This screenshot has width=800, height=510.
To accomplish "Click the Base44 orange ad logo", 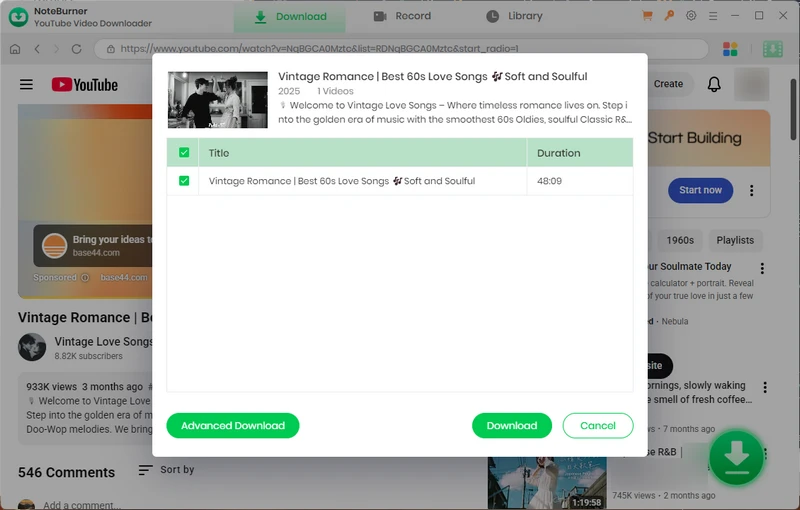I will point(54,246).
